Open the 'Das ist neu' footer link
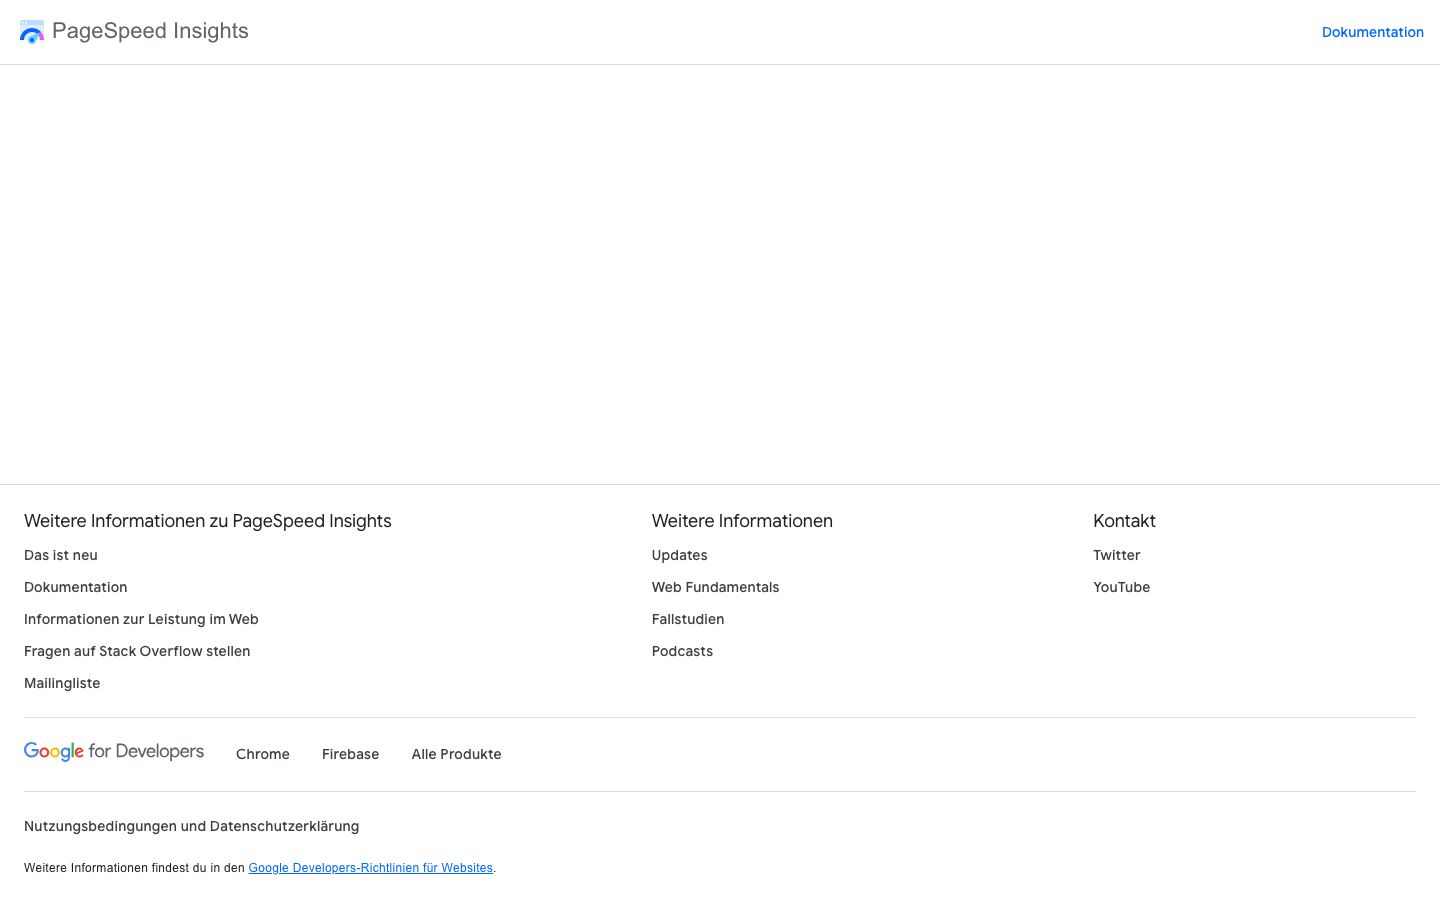The image size is (1440, 900). (61, 555)
